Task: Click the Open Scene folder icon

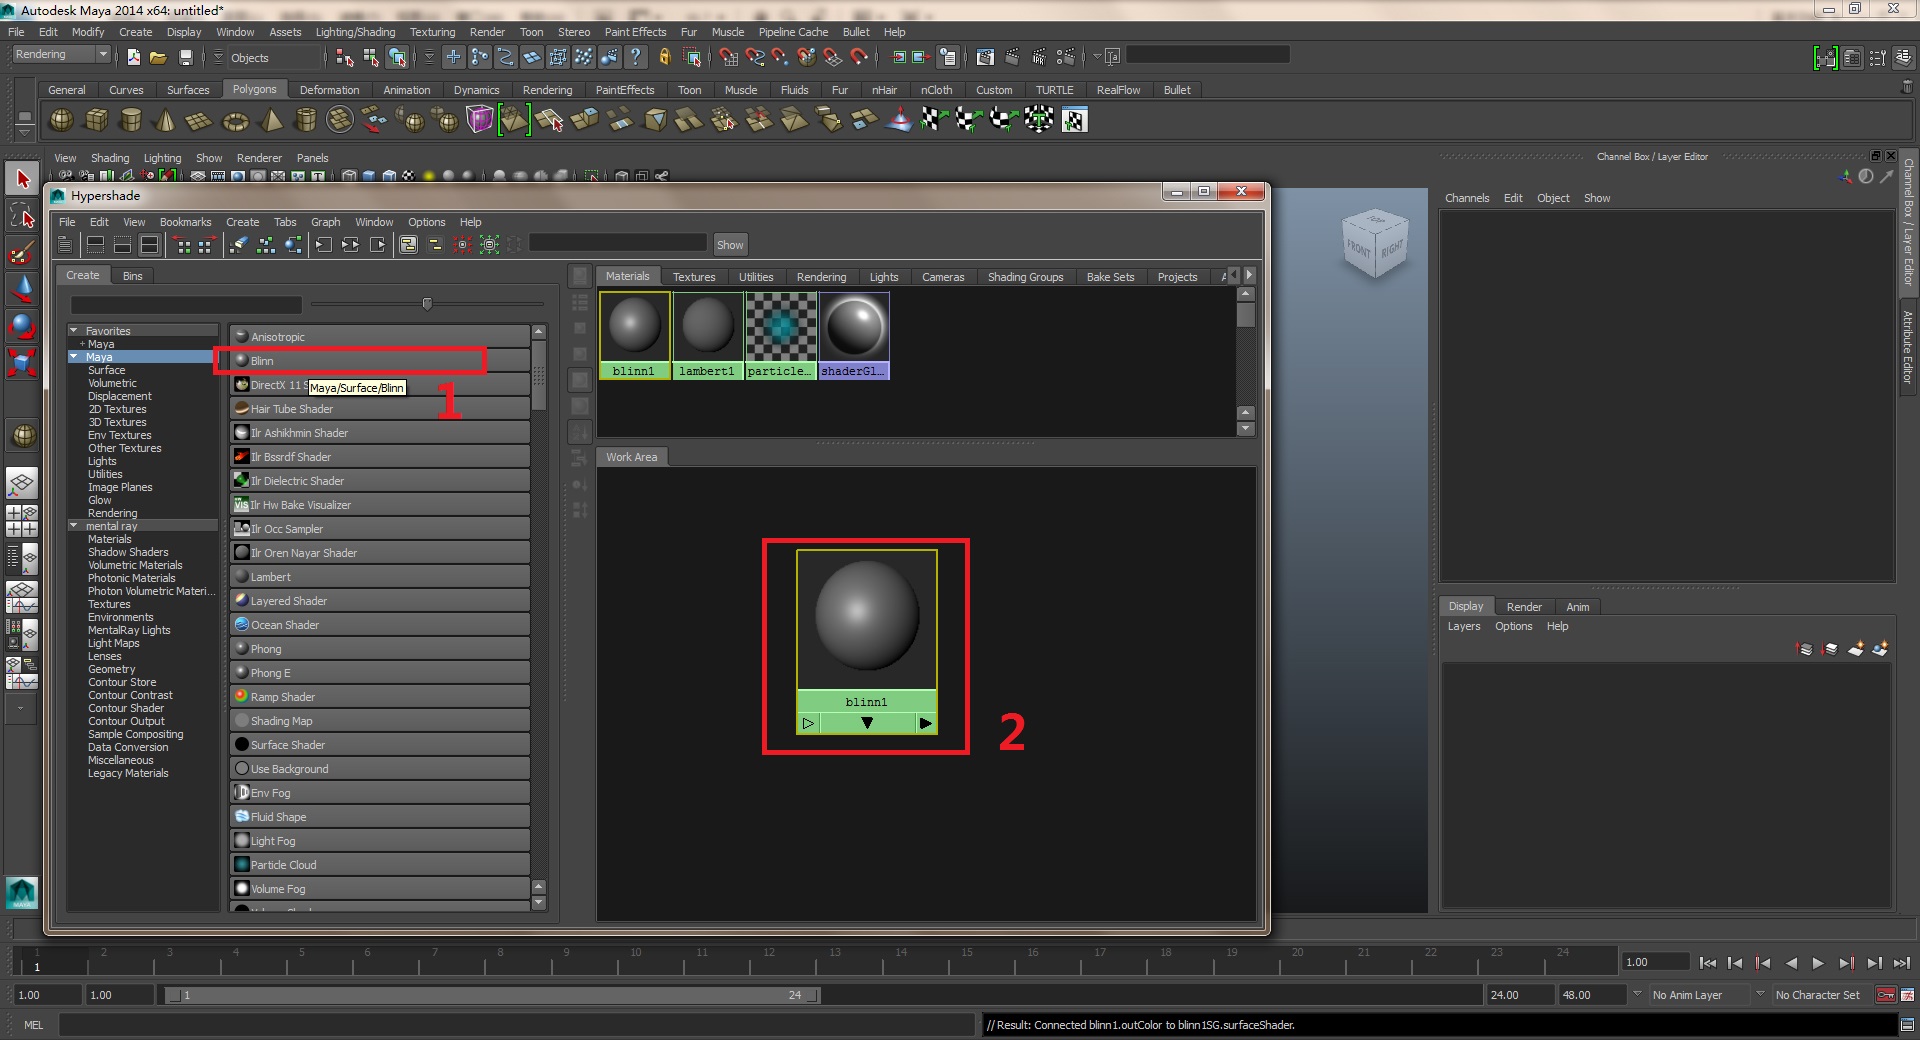Action: coord(158,57)
